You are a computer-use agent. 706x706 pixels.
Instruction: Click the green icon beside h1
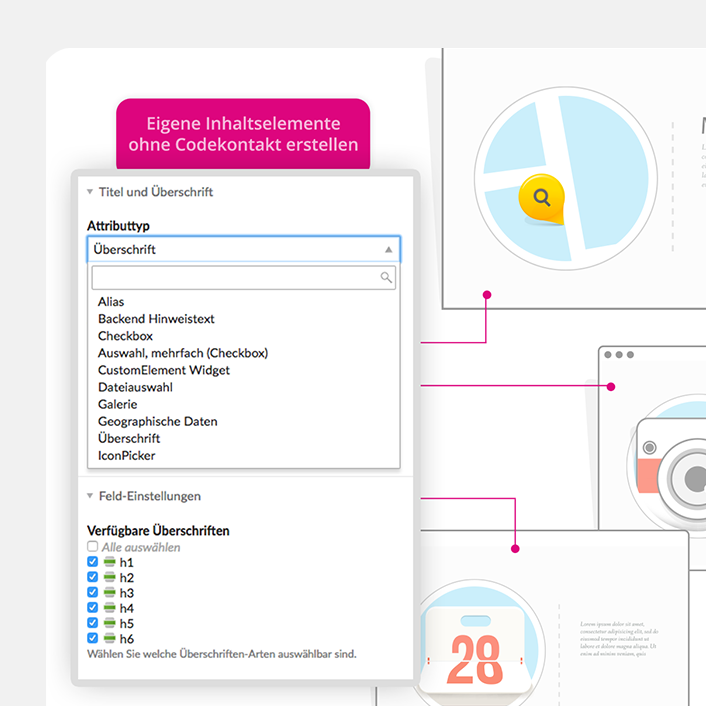click(109, 562)
